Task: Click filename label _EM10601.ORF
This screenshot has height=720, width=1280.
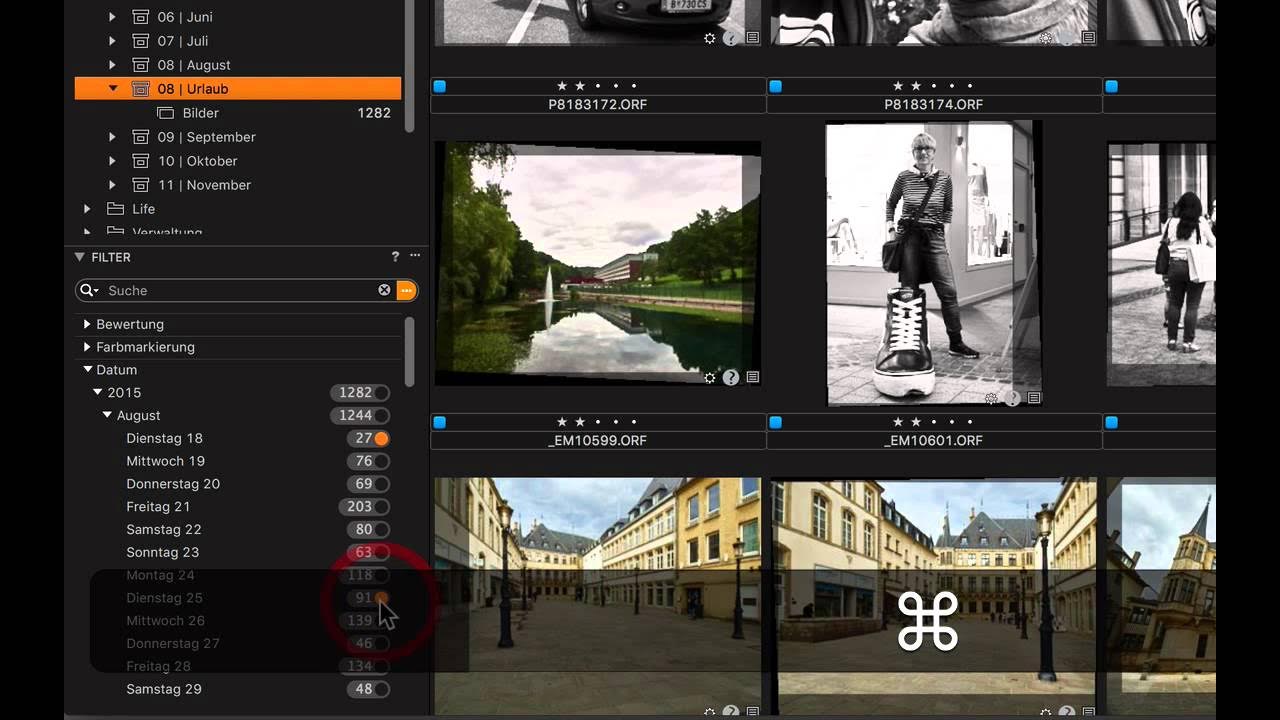Action: (934, 440)
